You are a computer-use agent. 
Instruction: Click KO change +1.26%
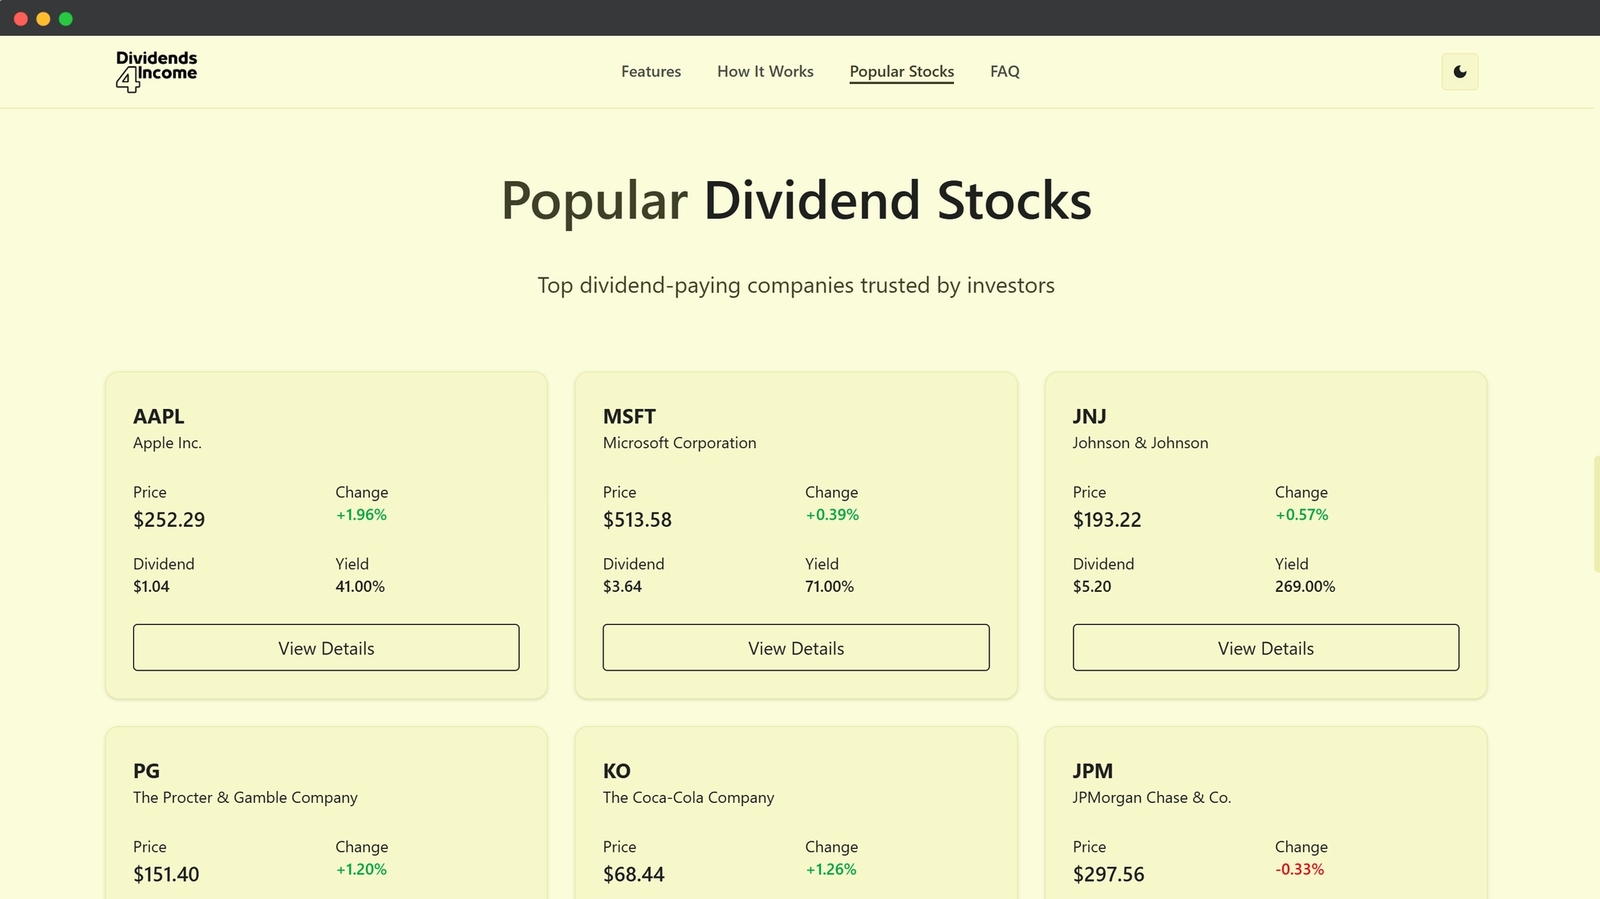[831, 870]
